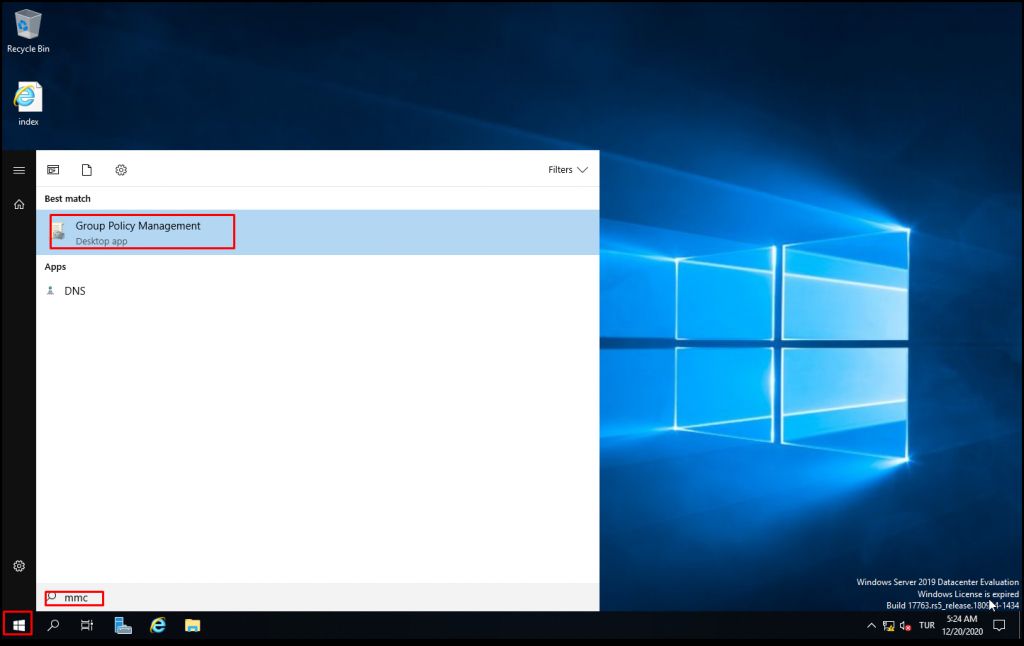Open the TUR language switcher
The image size is (1024, 646).
(x=926, y=625)
